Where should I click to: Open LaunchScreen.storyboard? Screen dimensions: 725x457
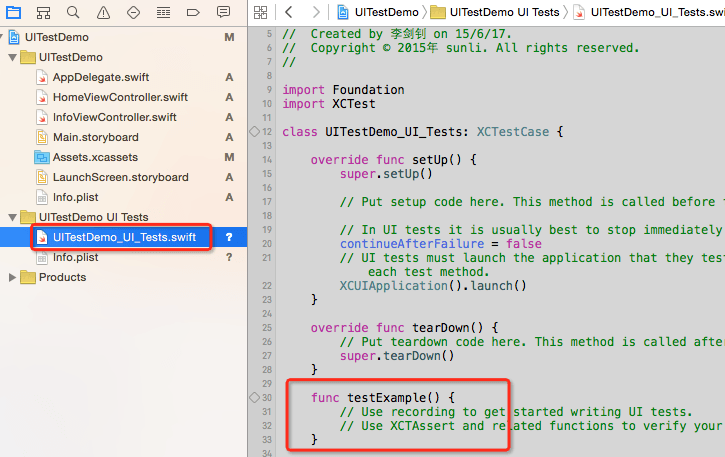pyautogui.click(x=123, y=177)
